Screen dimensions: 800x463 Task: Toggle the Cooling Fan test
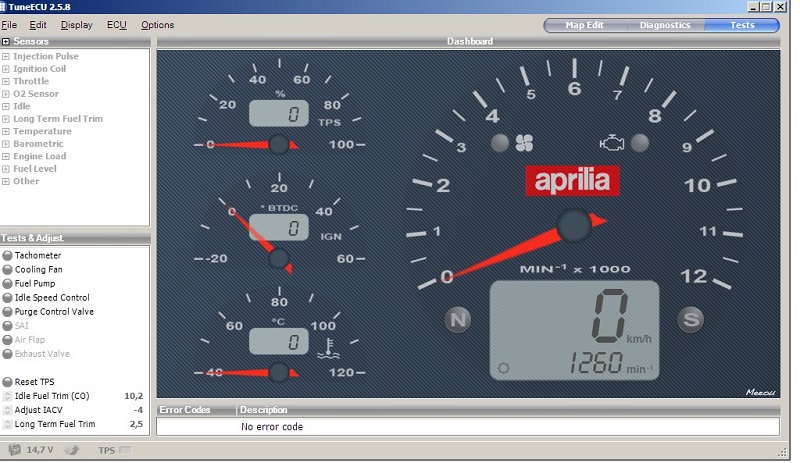pos(7,270)
